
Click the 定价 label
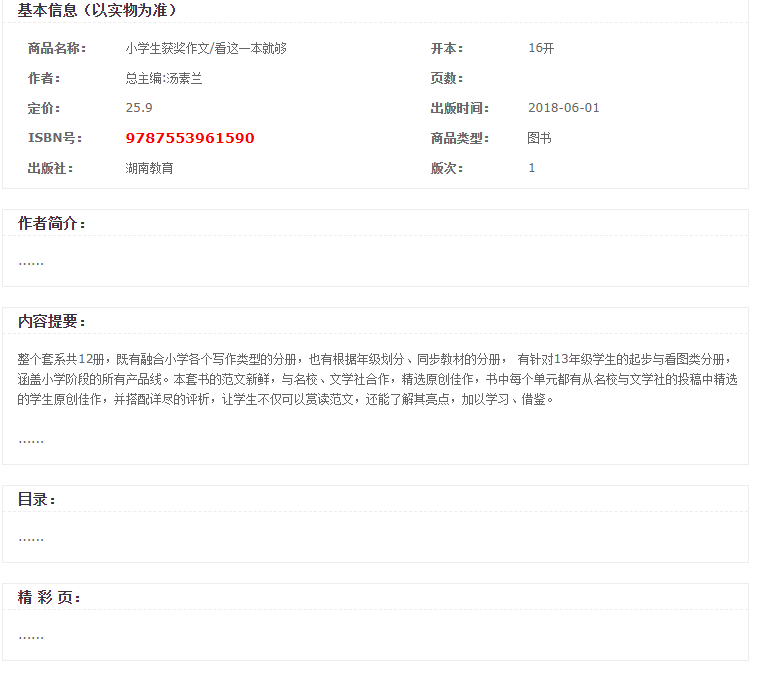(x=44, y=108)
